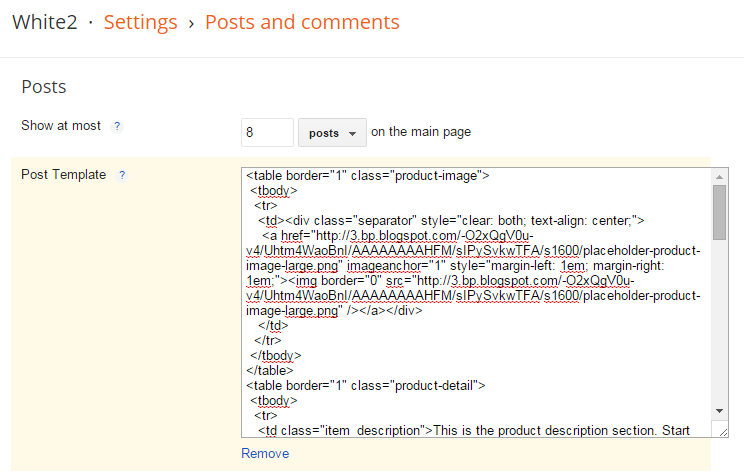Click the Posts section heading
The height and width of the screenshot is (473, 744).
point(44,87)
